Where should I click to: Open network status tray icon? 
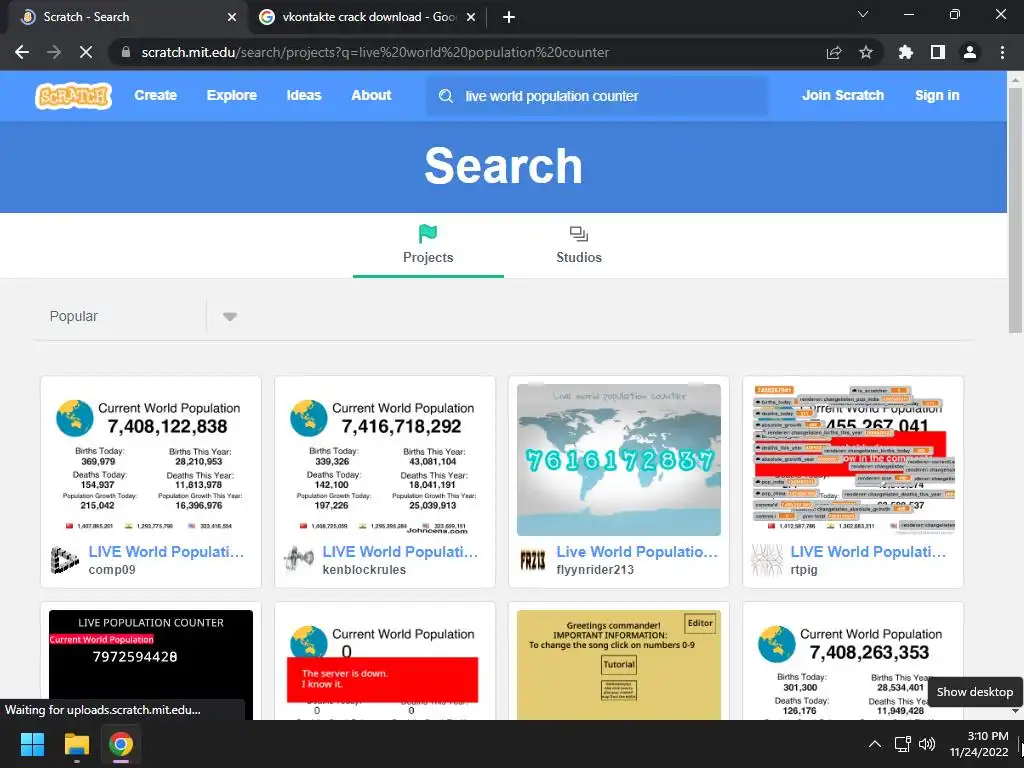pyautogui.click(x=903, y=744)
